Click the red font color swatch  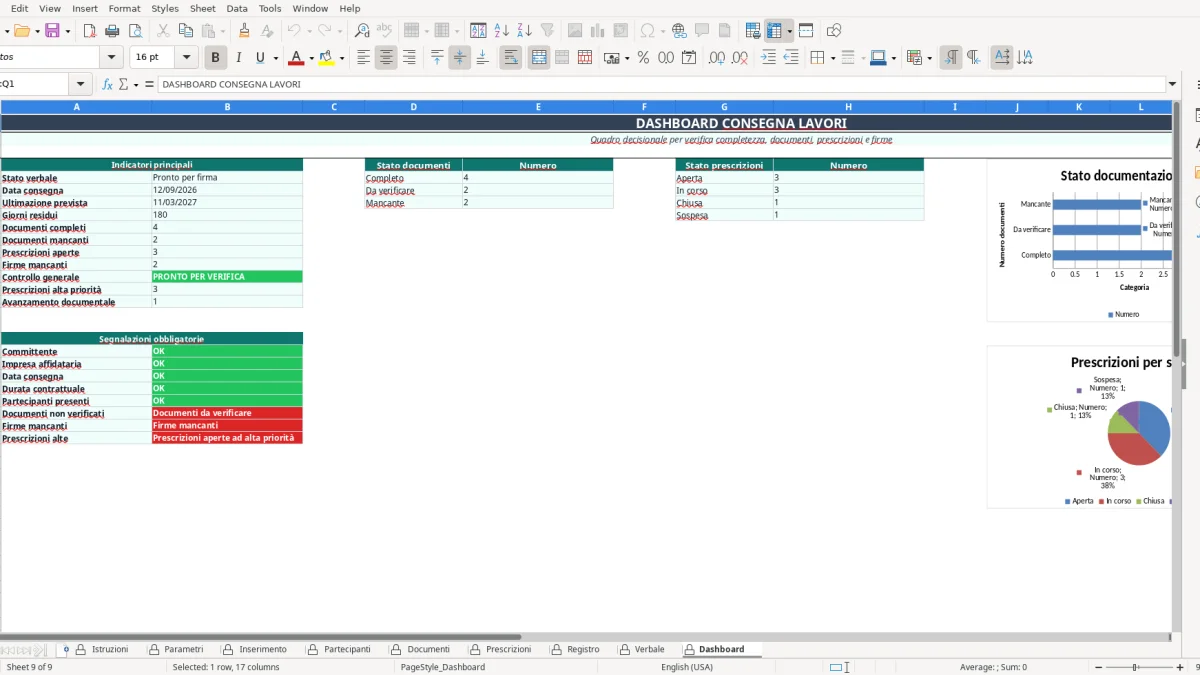point(295,58)
